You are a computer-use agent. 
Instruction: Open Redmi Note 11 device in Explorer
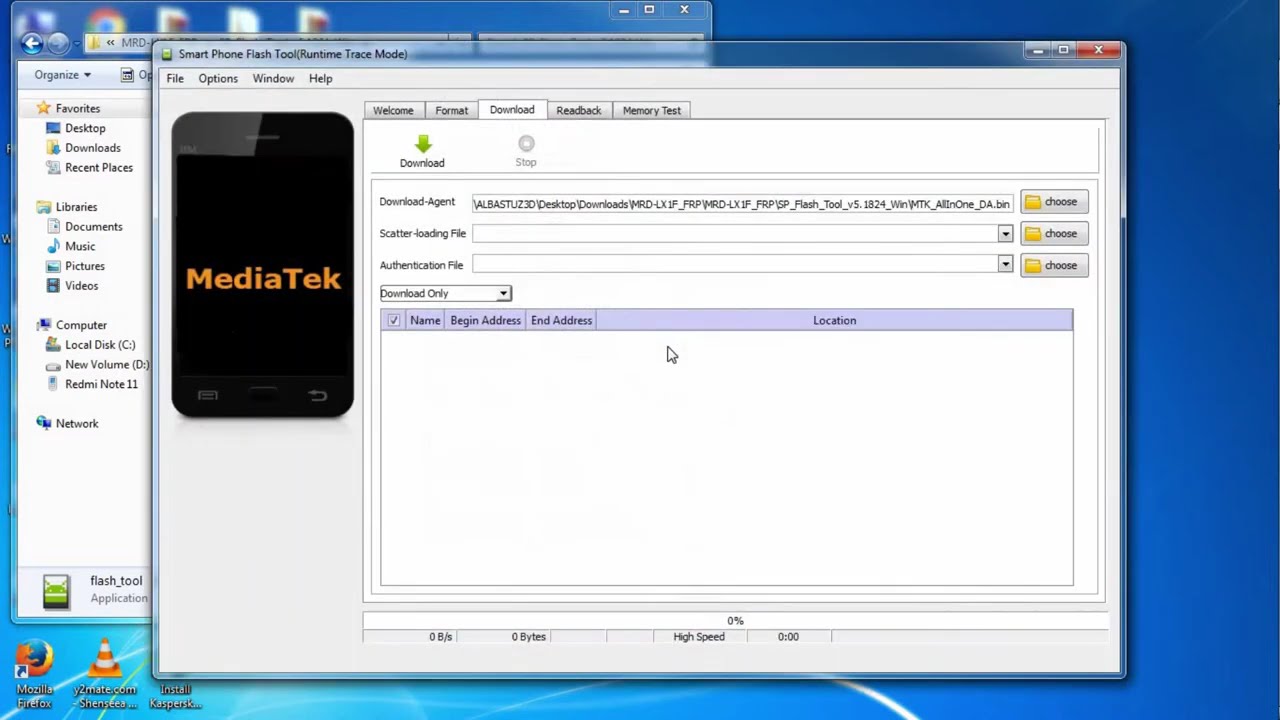point(101,384)
